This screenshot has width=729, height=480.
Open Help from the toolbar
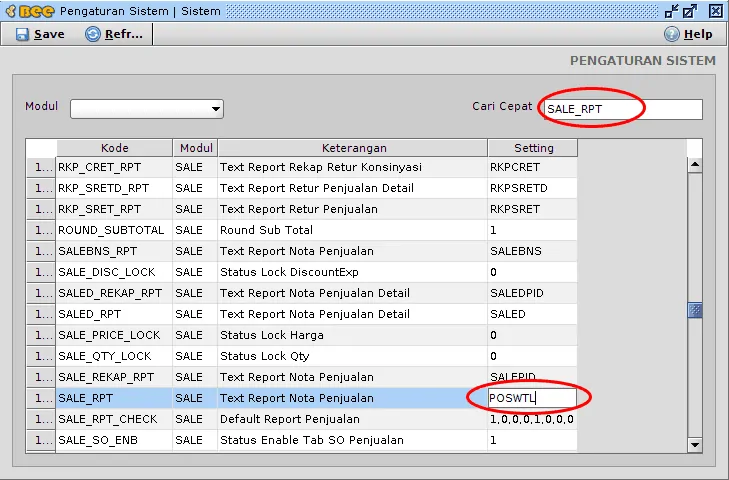click(x=689, y=34)
